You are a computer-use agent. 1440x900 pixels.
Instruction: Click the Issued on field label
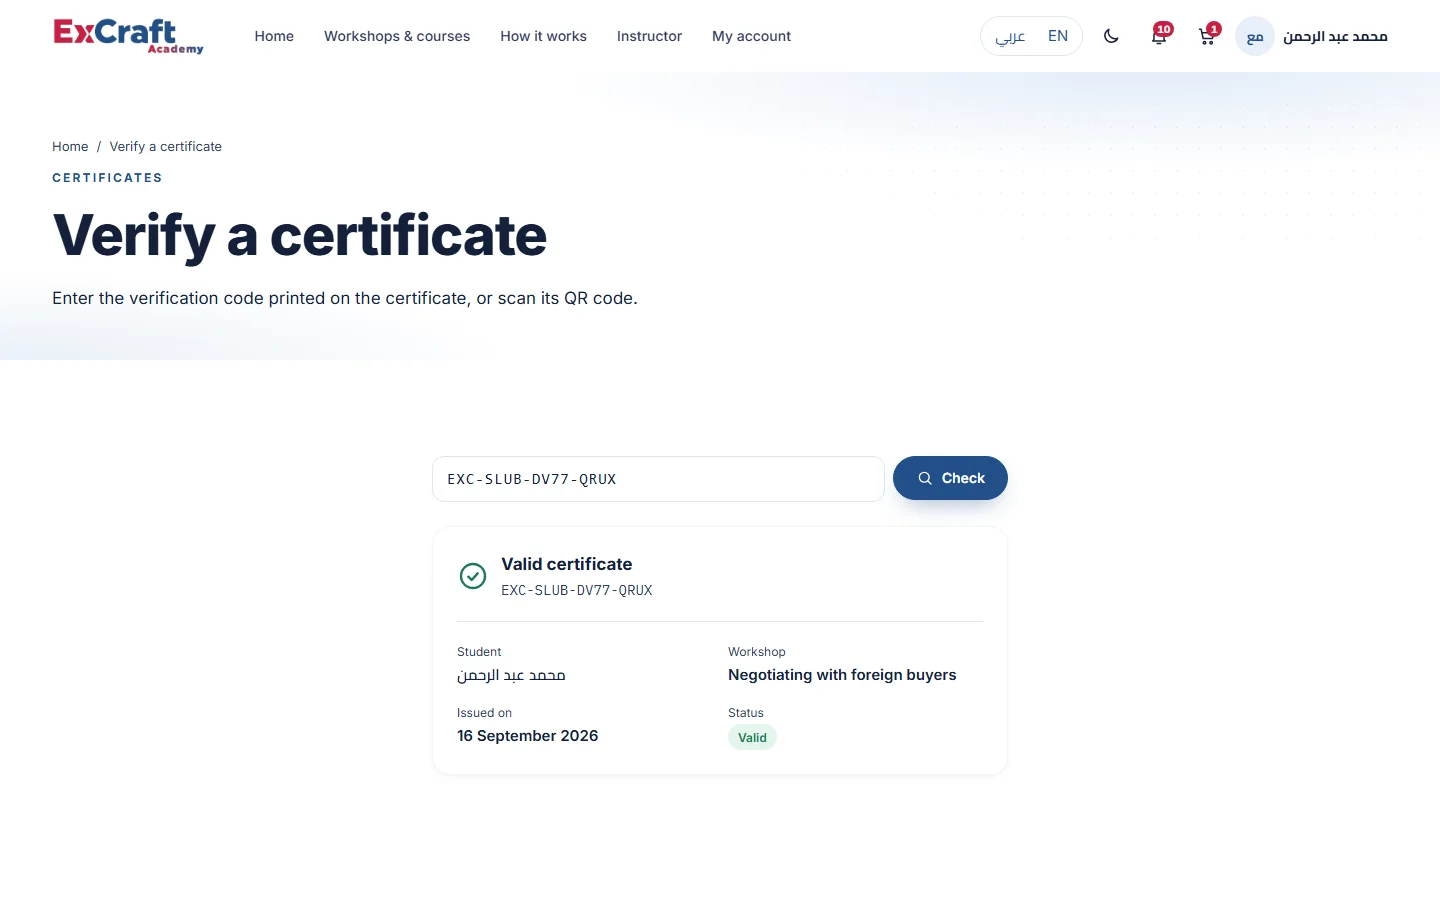click(484, 713)
